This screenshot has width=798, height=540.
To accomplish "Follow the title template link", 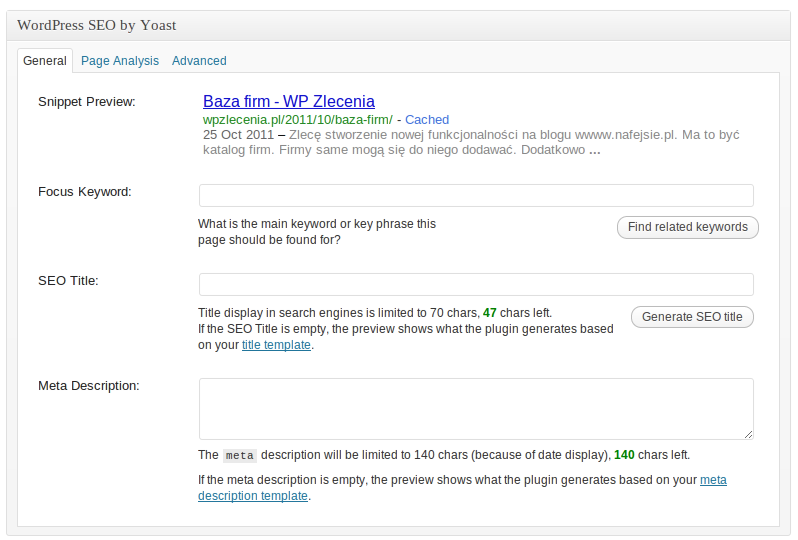I will coord(276,345).
